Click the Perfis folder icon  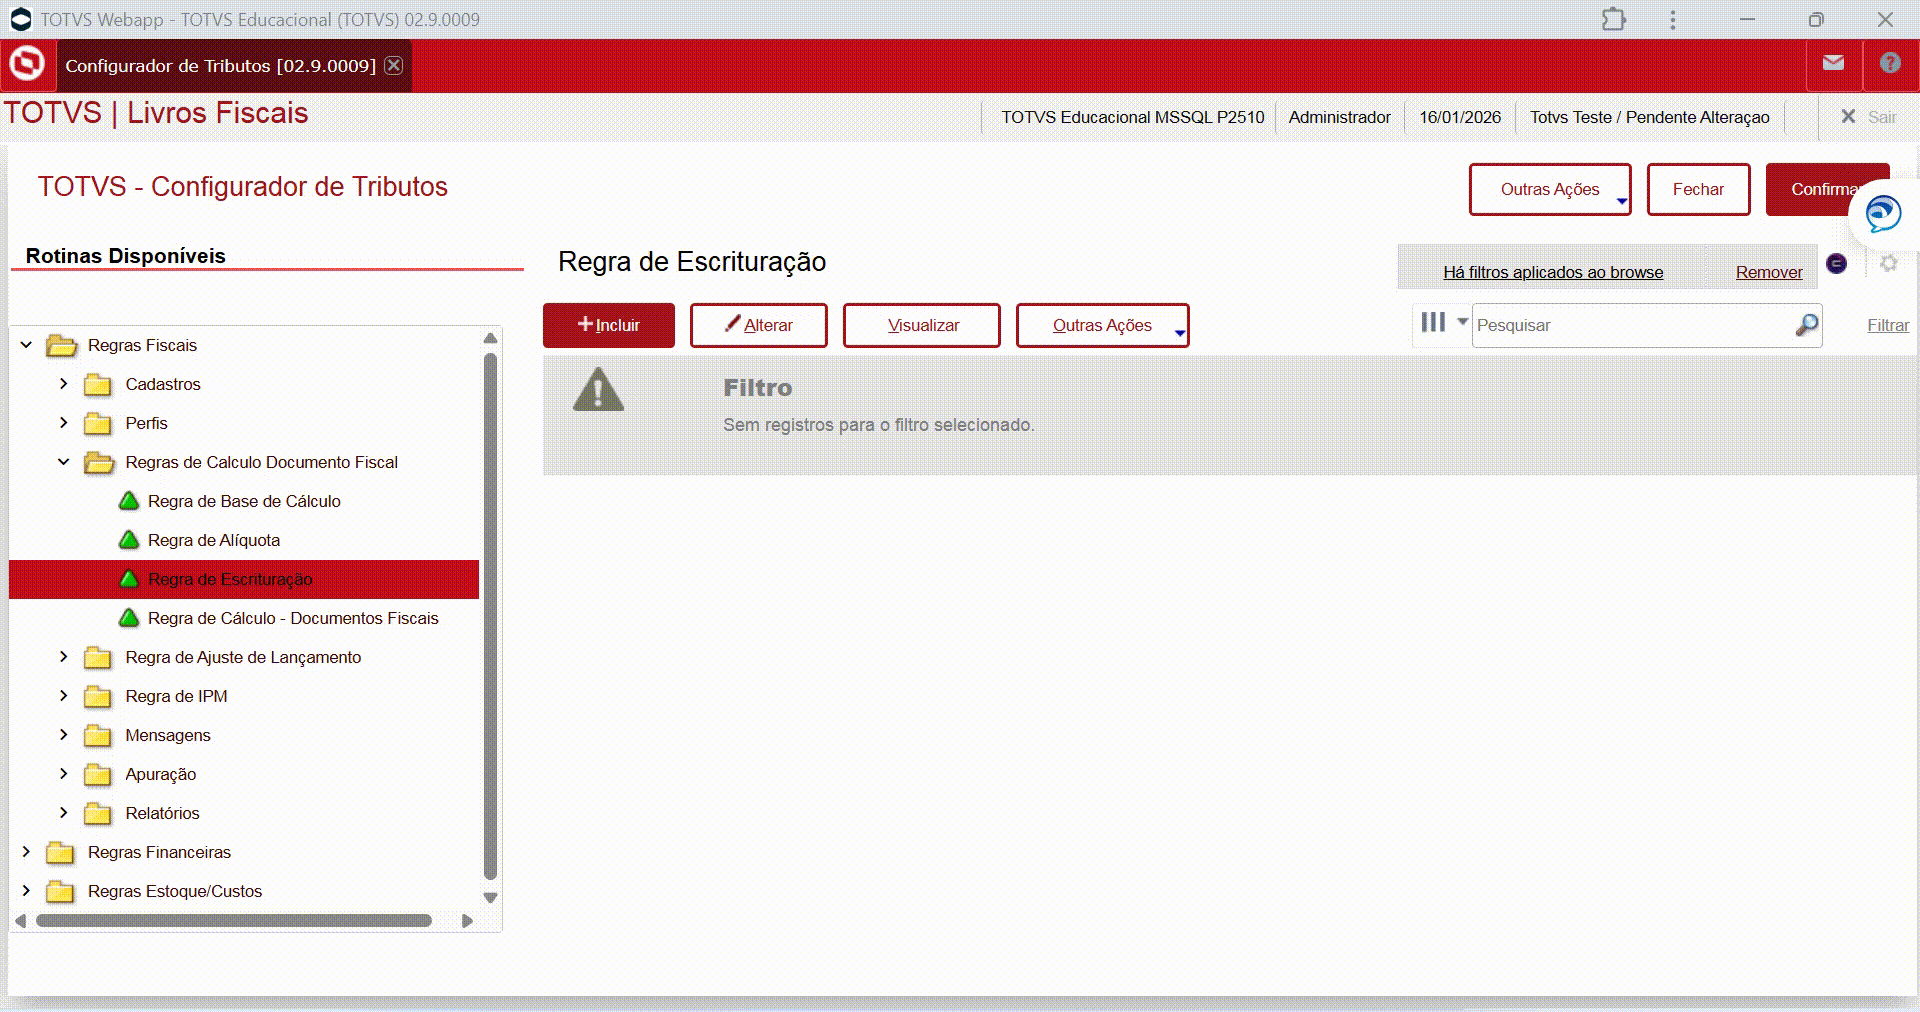[97, 424]
